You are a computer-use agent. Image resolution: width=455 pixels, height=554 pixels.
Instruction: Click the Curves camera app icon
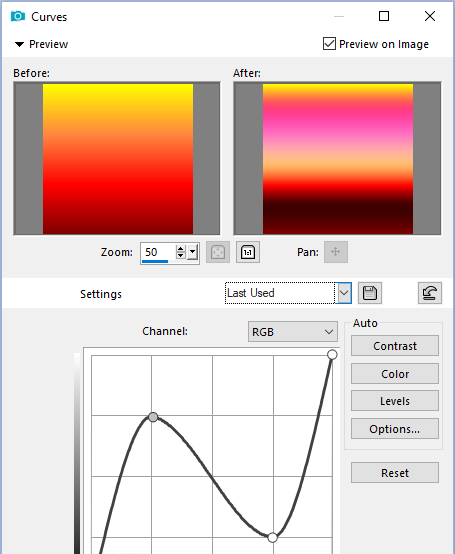pos(18,16)
